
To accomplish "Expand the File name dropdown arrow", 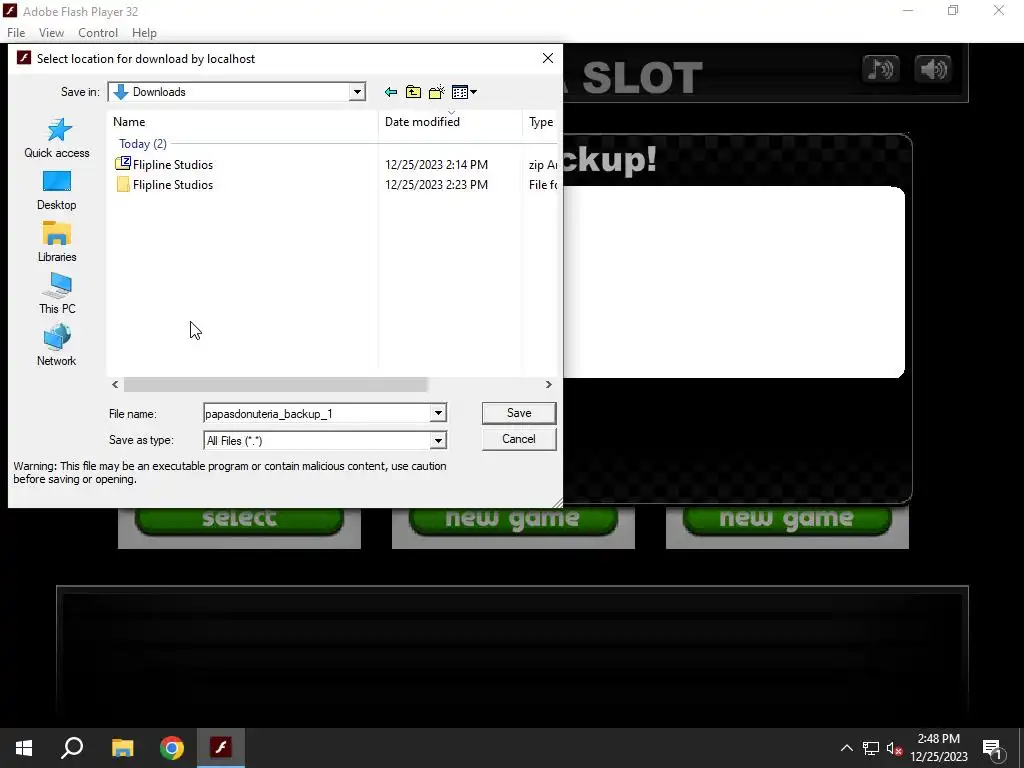I will pos(438,413).
